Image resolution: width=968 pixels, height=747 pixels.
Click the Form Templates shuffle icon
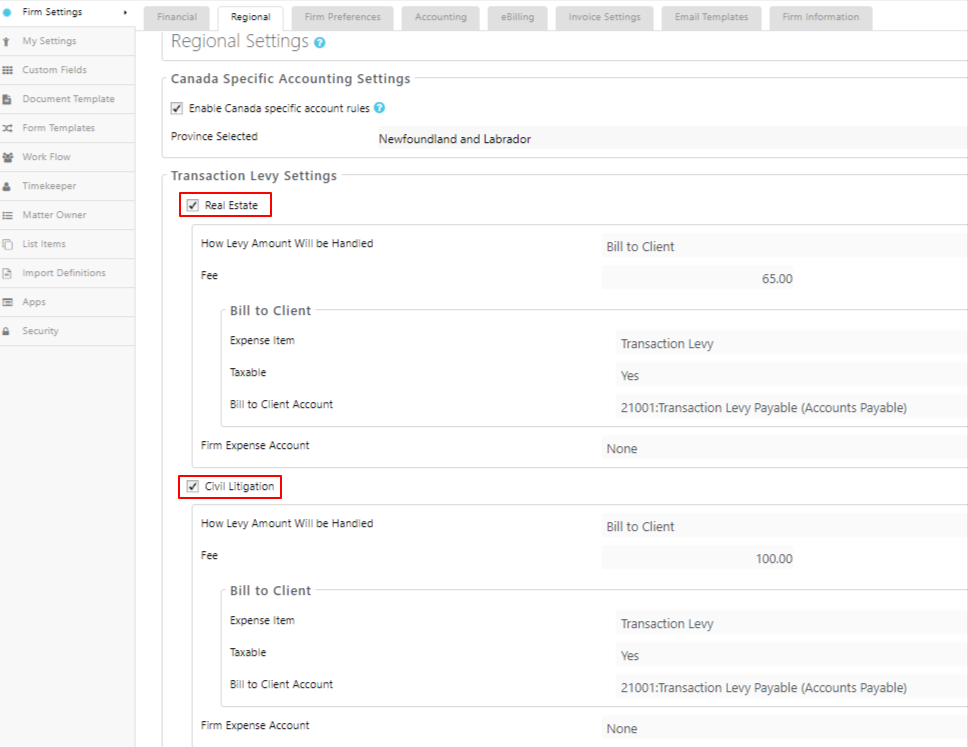point(7,128)
